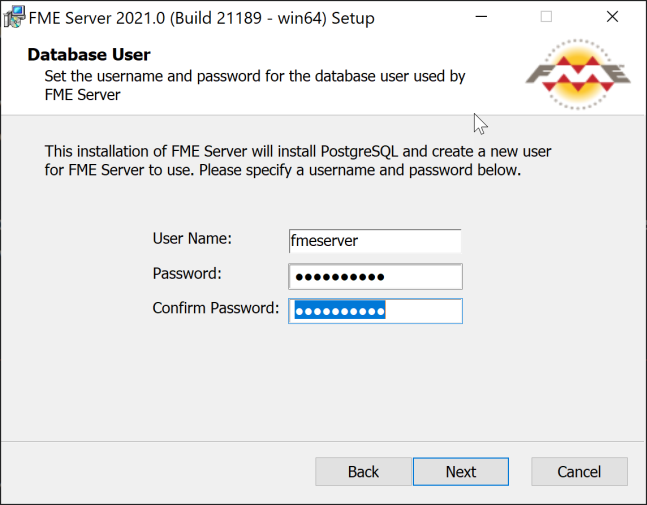Click the Next button
This screenshot has width=647, height=505.
pos(460,472)
